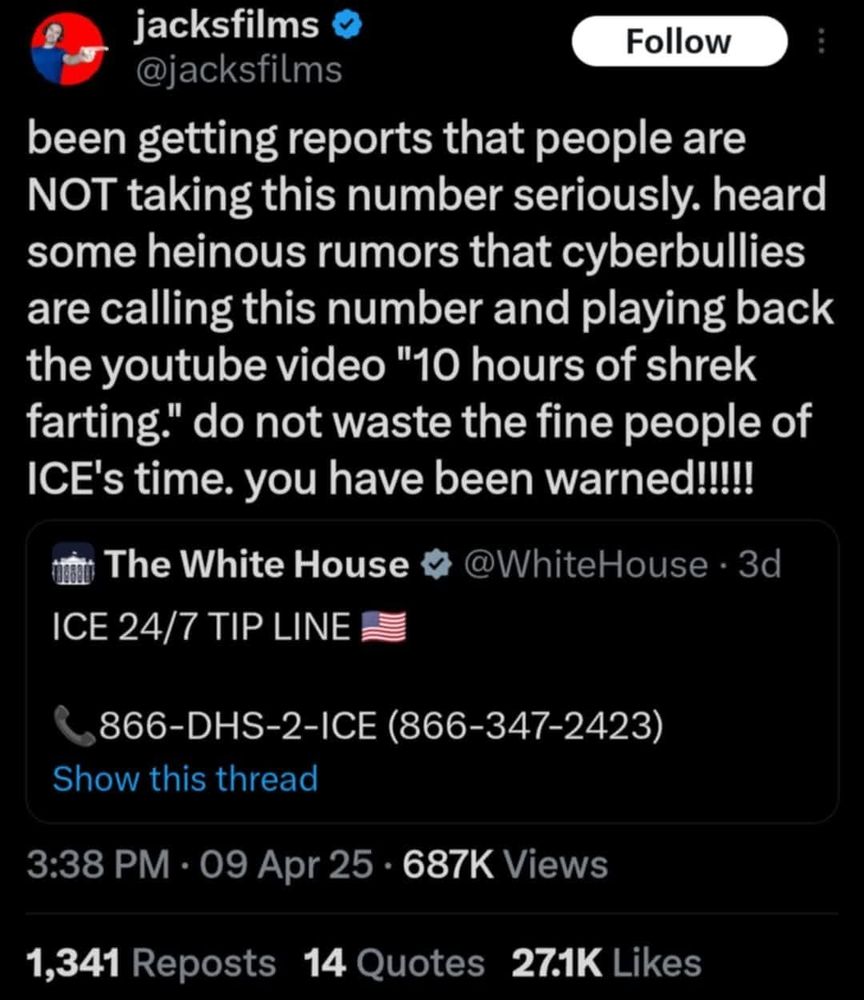Screen dimensions: 864x1000
Task: Click The White House avatar icon
Action: pyautogui.click(x=73, y=564)
